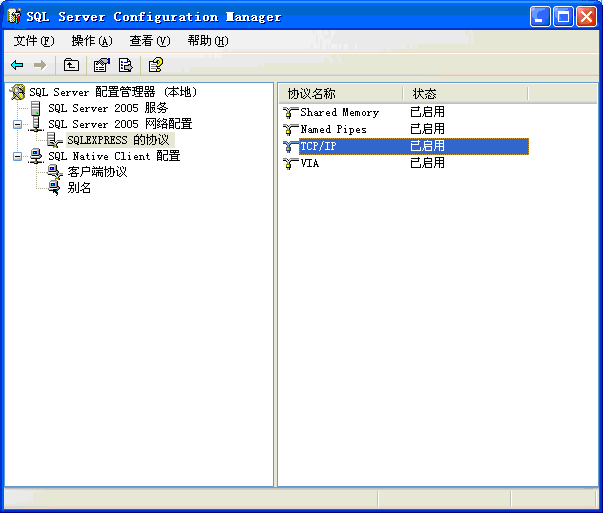603x513 pixels.
Task: Click 已启用 status of VIA
Action: click(x=427, y=163)
